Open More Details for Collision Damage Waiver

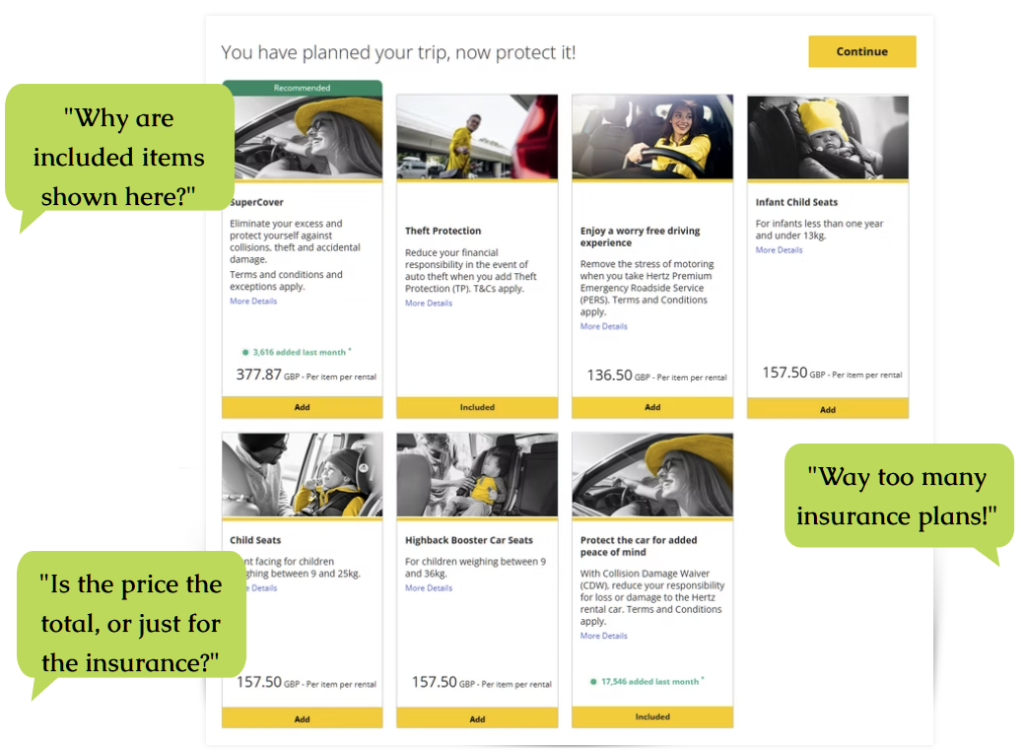(x=603, y=636)
